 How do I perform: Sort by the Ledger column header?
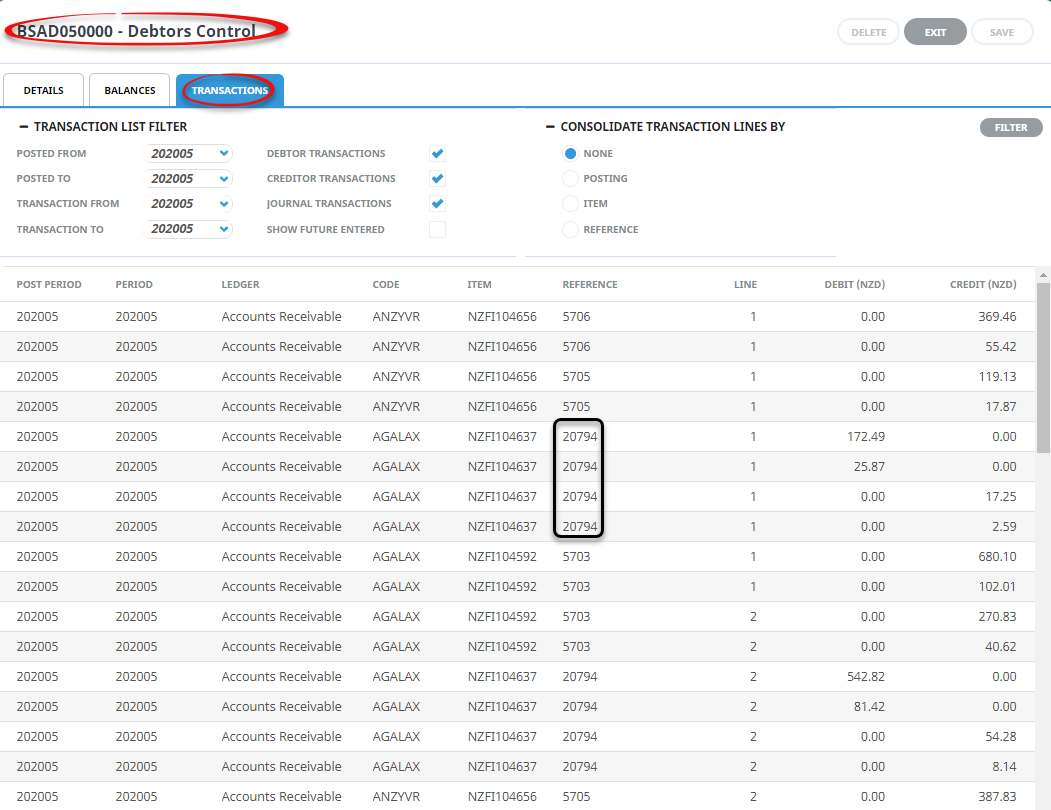pyautogui.click(x=241, y=284)
